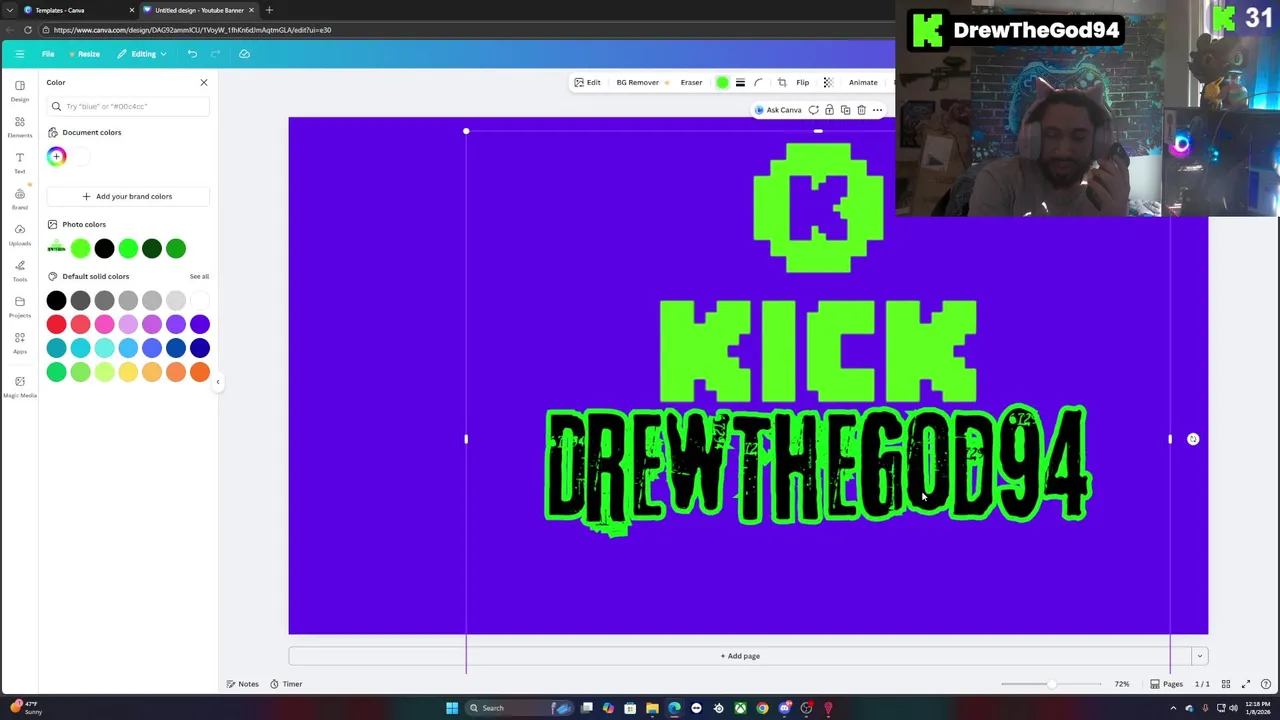Open the Magic Media panel
Screen dimensions: 1280x720
(x=19, y=386)
